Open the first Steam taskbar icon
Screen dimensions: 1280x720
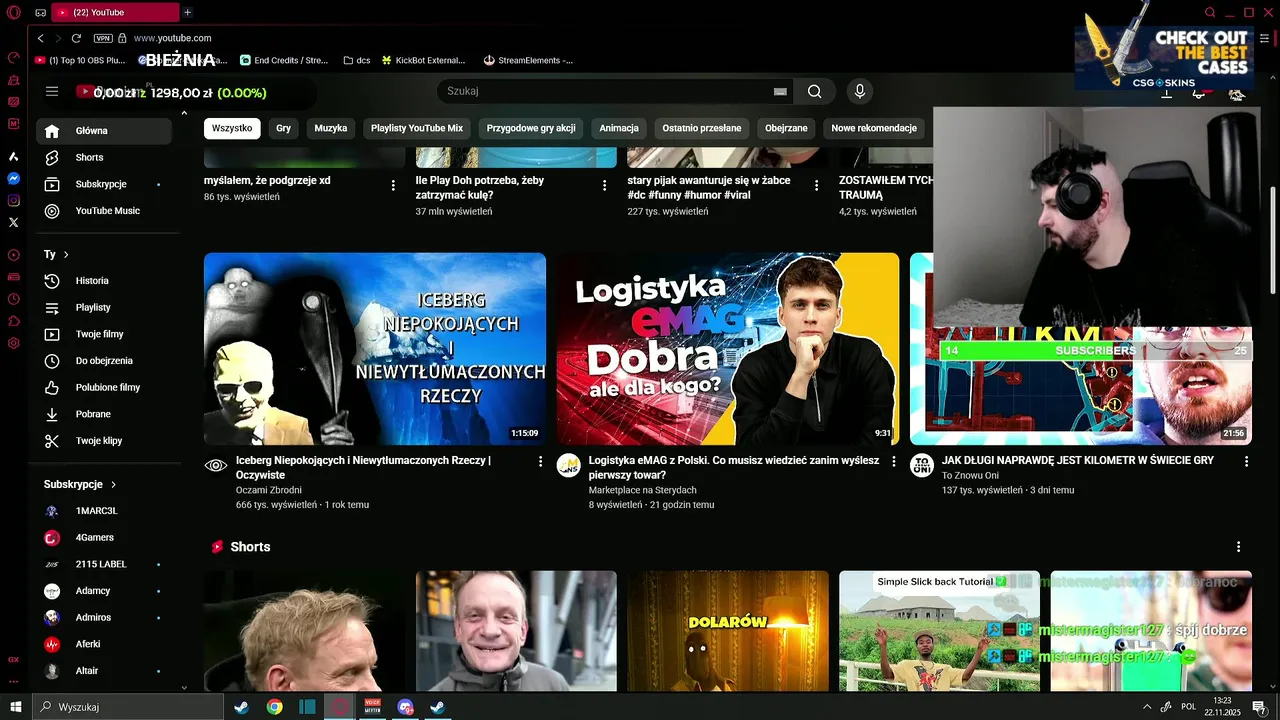(x=241, y=707)
